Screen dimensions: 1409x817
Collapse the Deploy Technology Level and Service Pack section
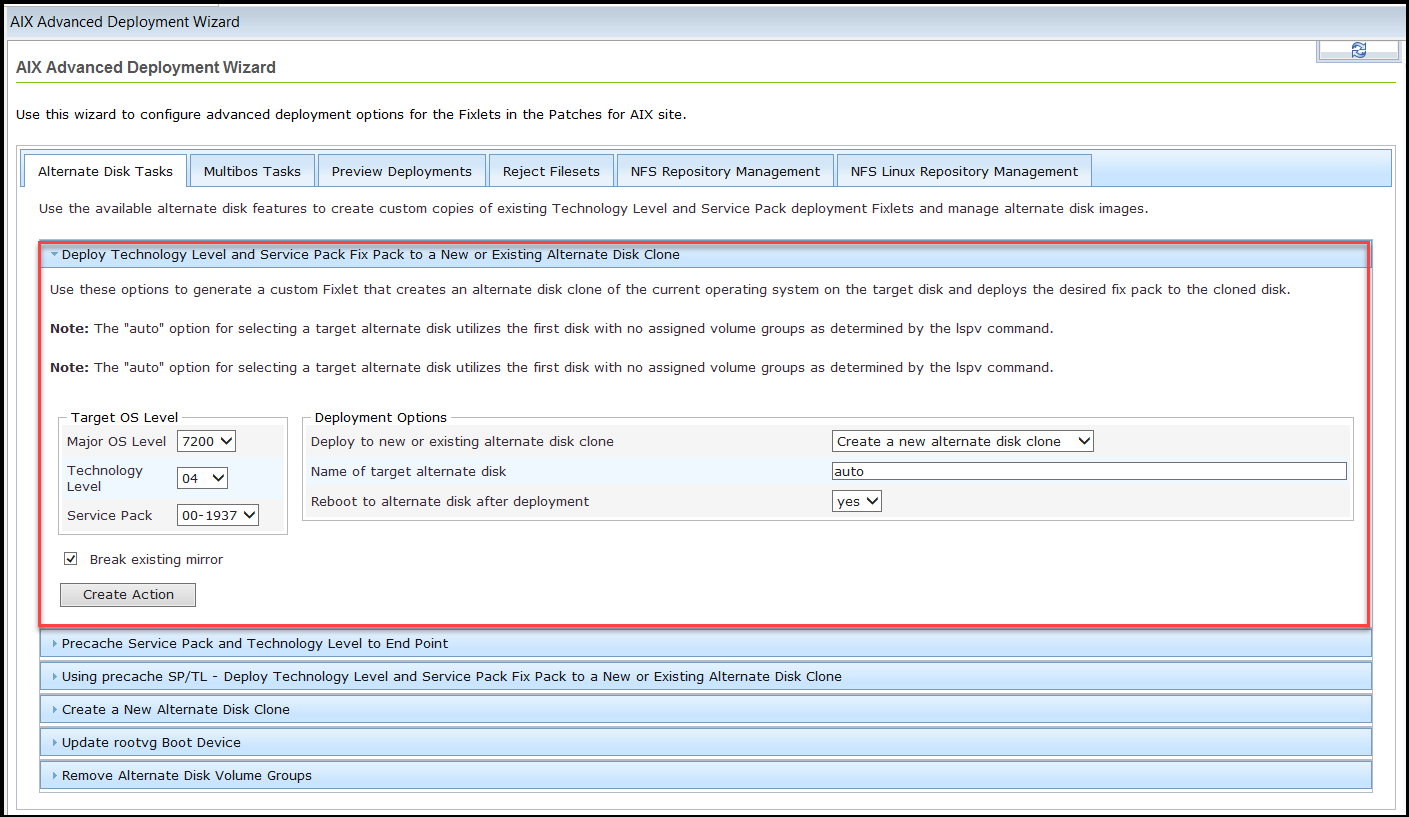704,255
